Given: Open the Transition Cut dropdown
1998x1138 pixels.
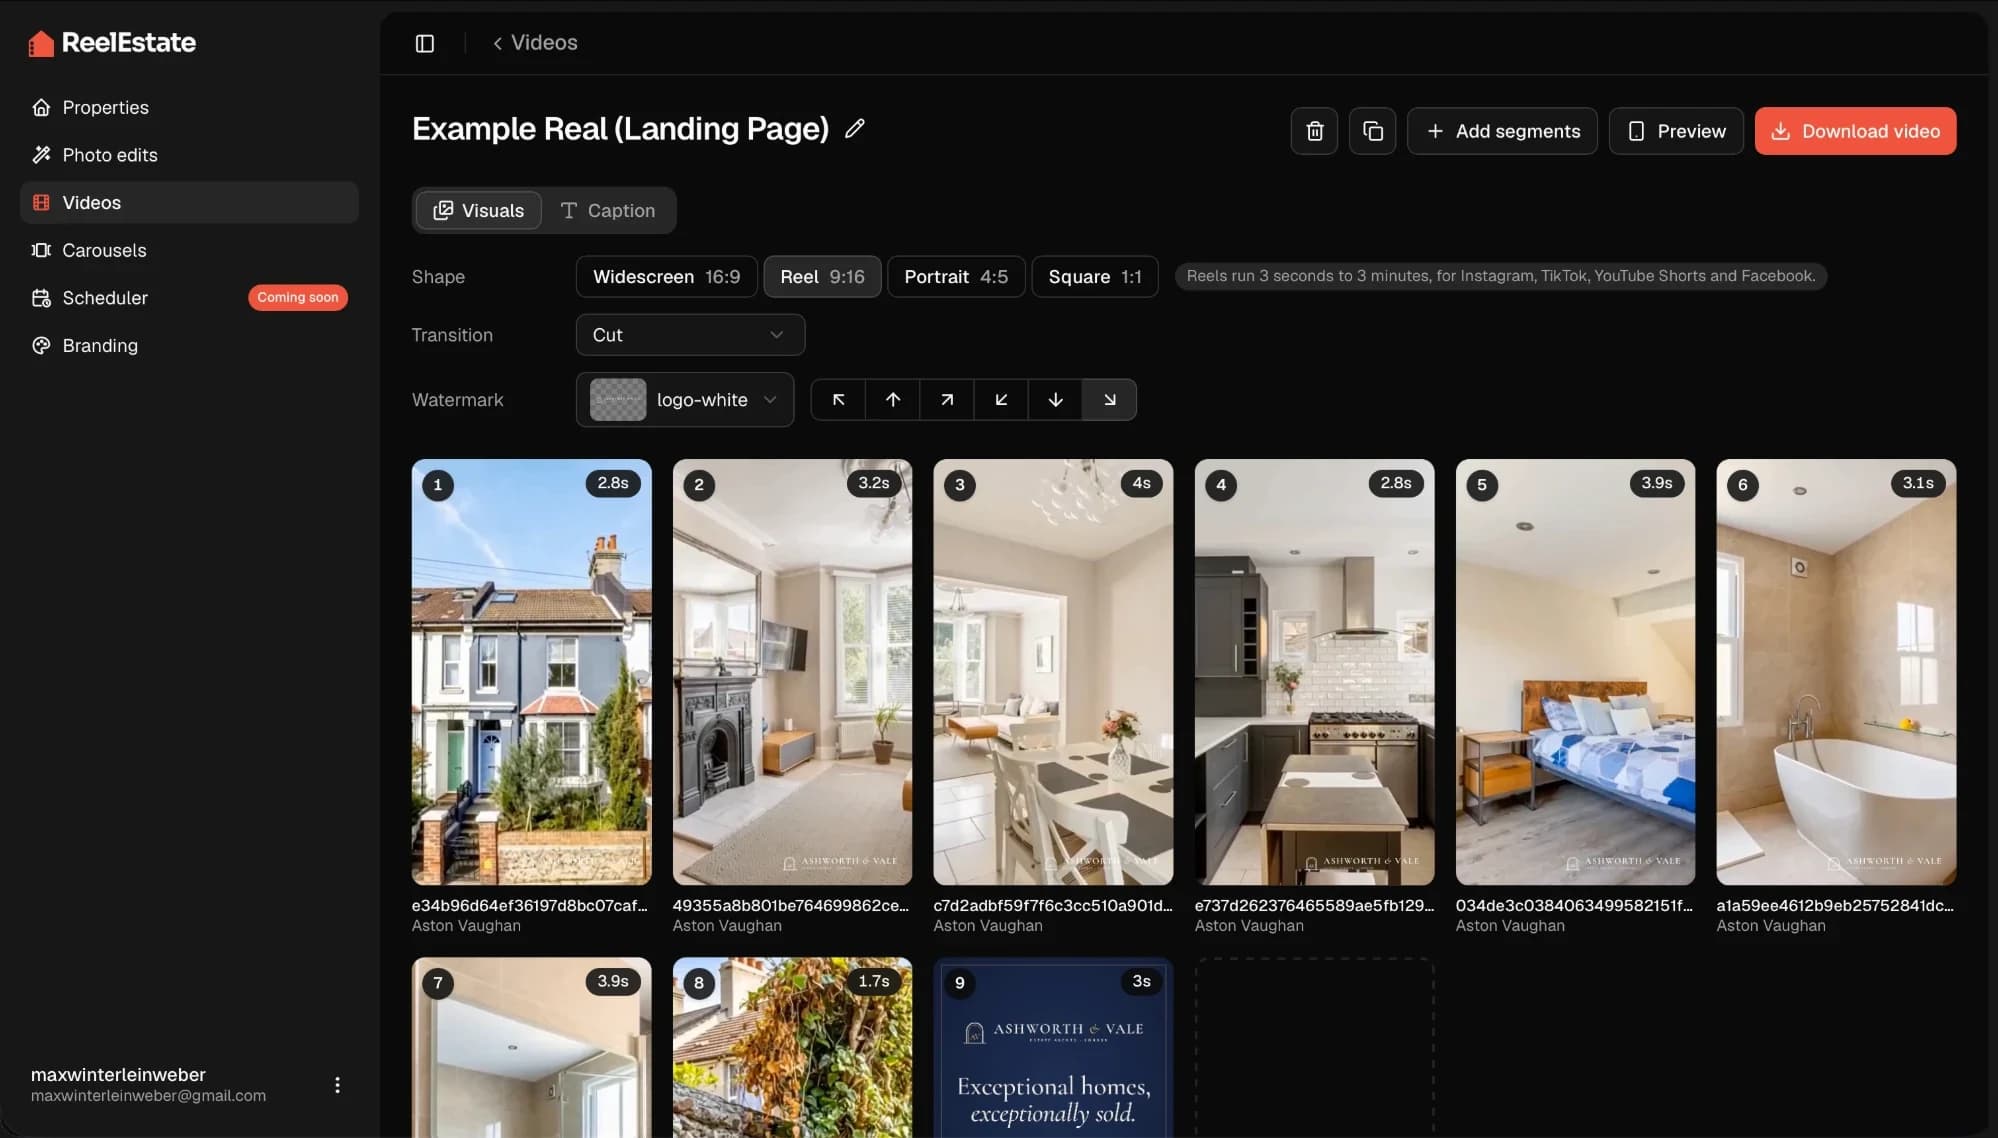Looking at the screenshot, I should [x=690, y=335].
